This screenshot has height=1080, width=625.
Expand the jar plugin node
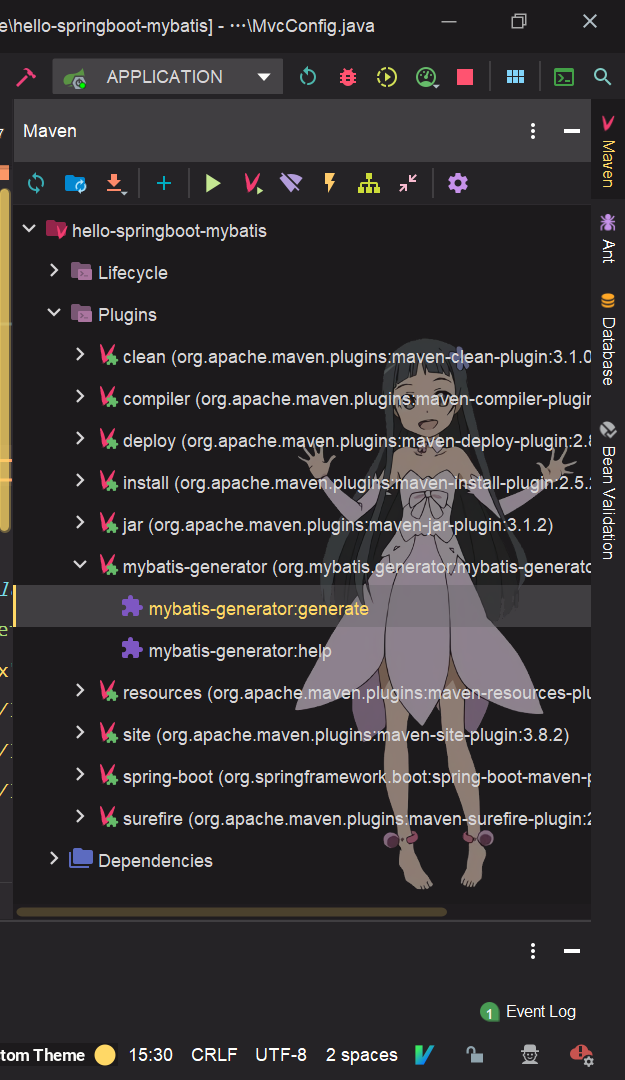pyautogui.click(x=80, y=523)
